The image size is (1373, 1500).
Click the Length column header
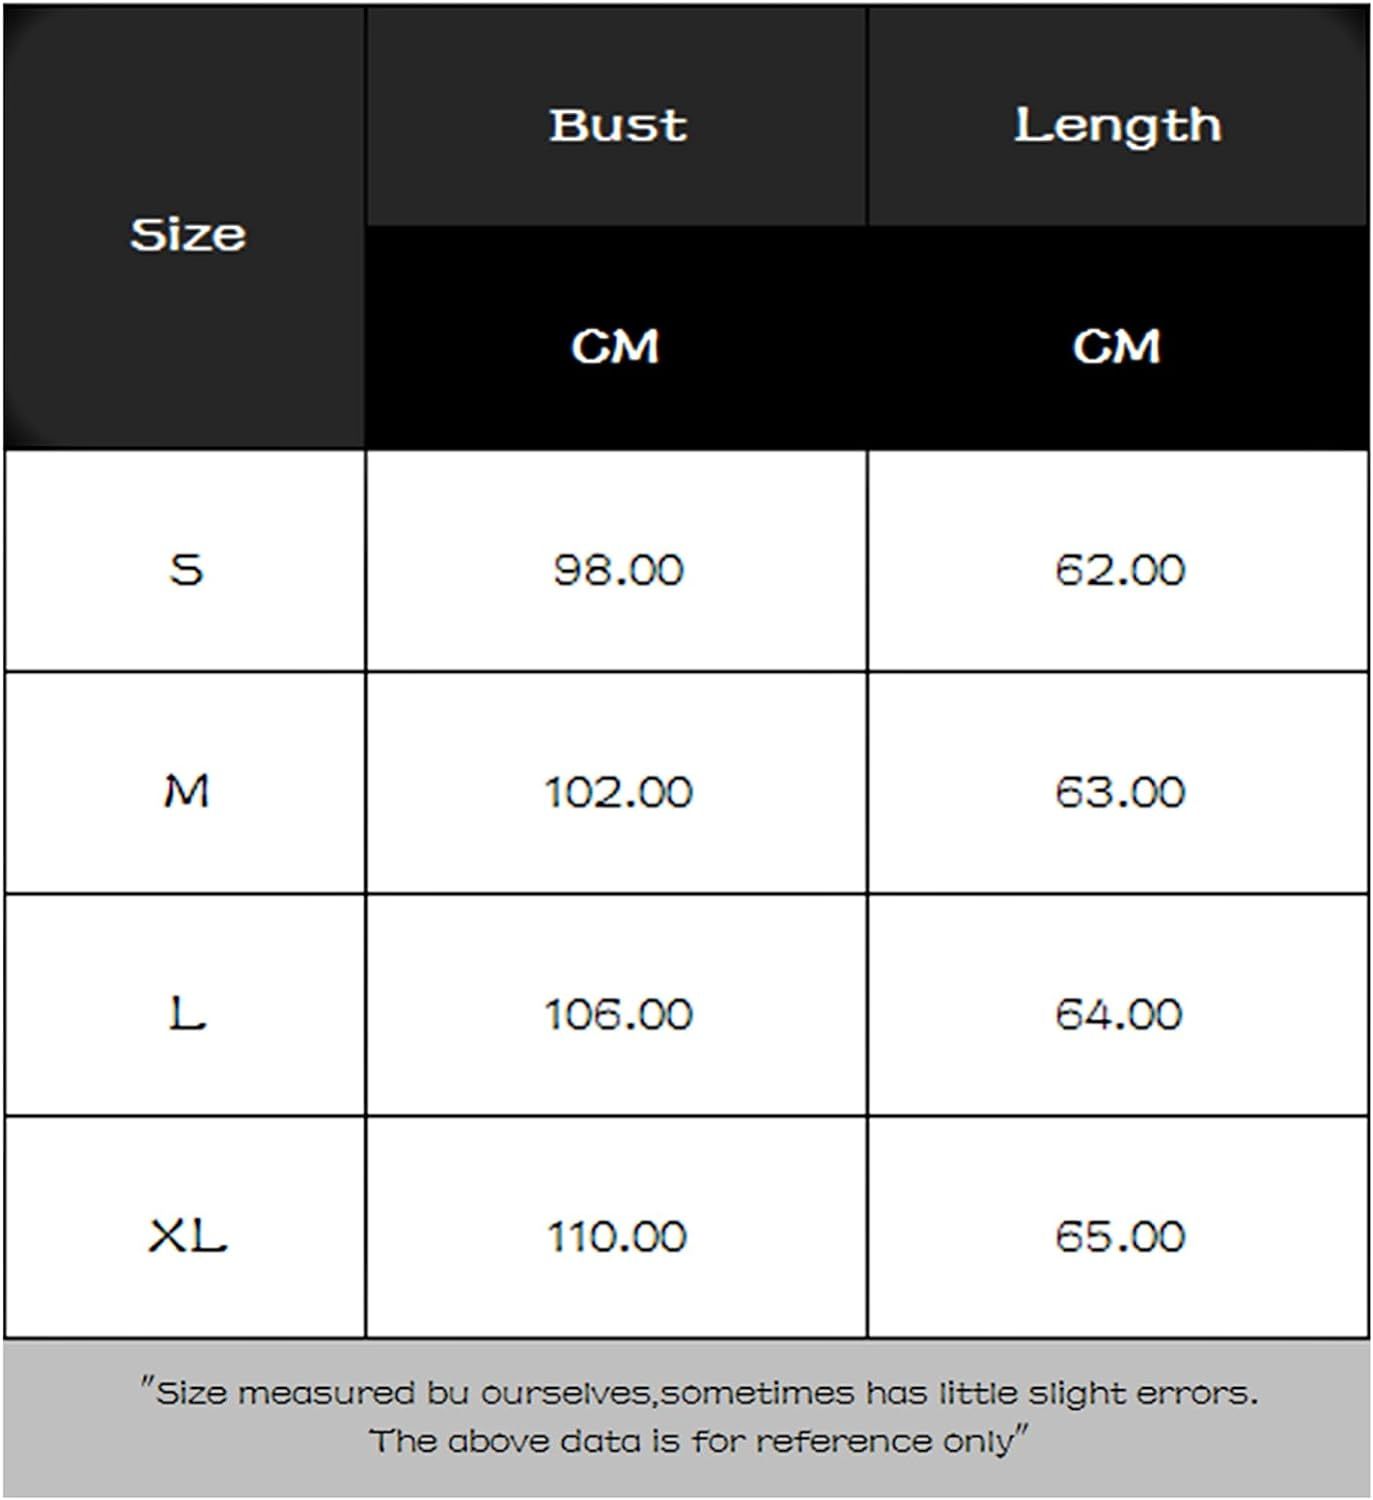pos(1118,125)
